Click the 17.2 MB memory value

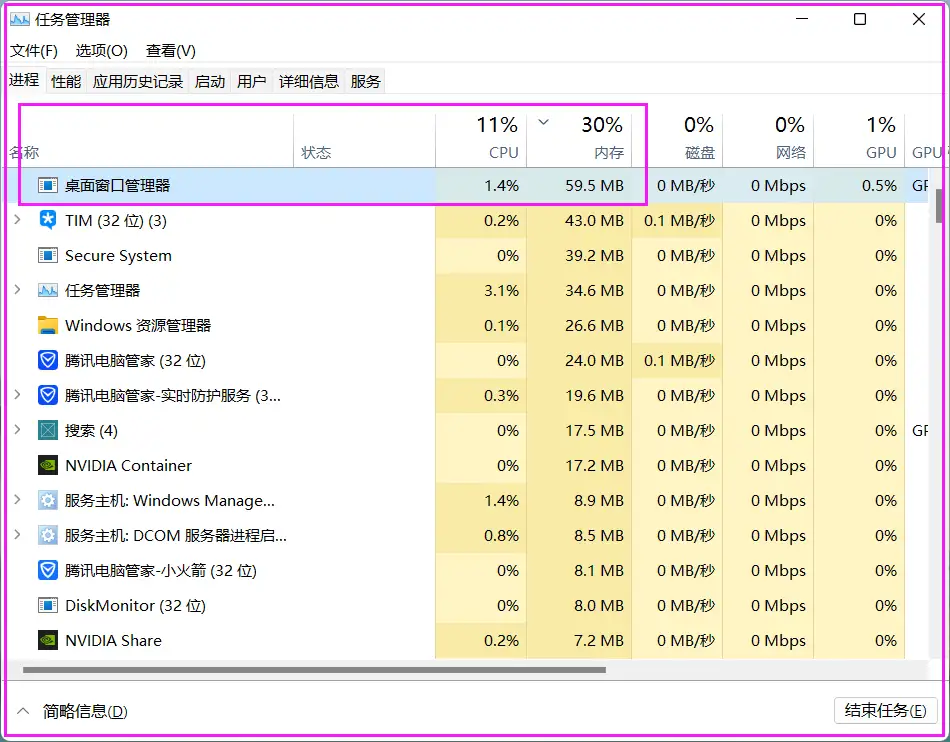coord(594,465)
